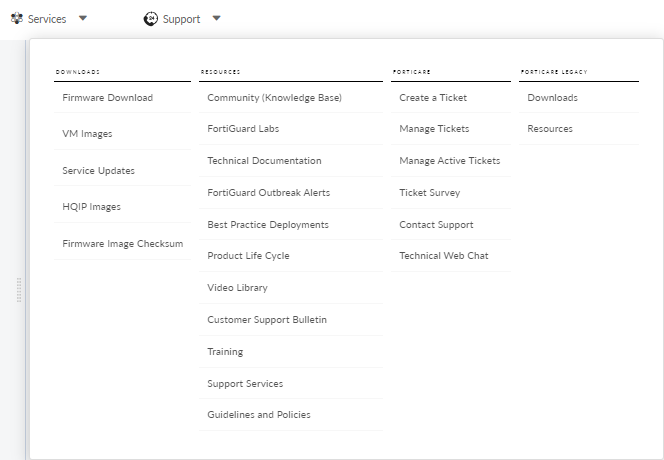Visit Community (Knowledge Base)
This screenshot has width=664, height=460.
pos(274,98)
